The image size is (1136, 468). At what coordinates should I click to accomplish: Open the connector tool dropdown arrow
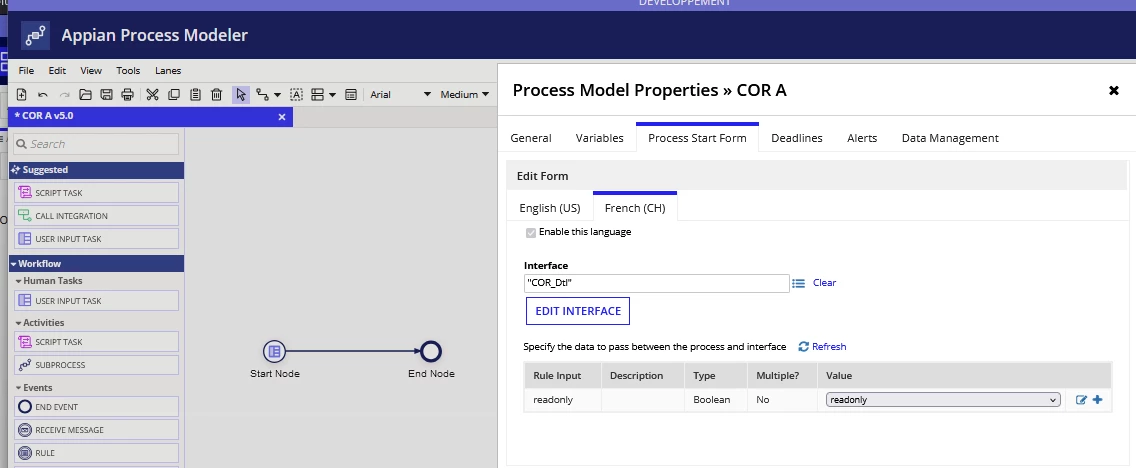277,95
